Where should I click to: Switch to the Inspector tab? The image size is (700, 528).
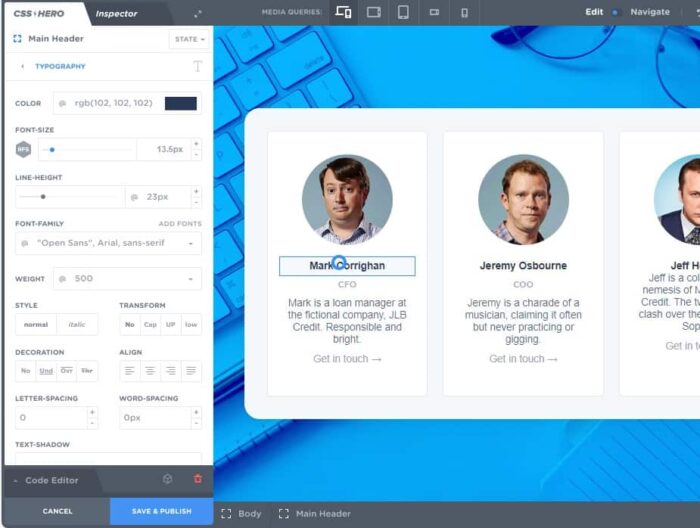(116, 13)
